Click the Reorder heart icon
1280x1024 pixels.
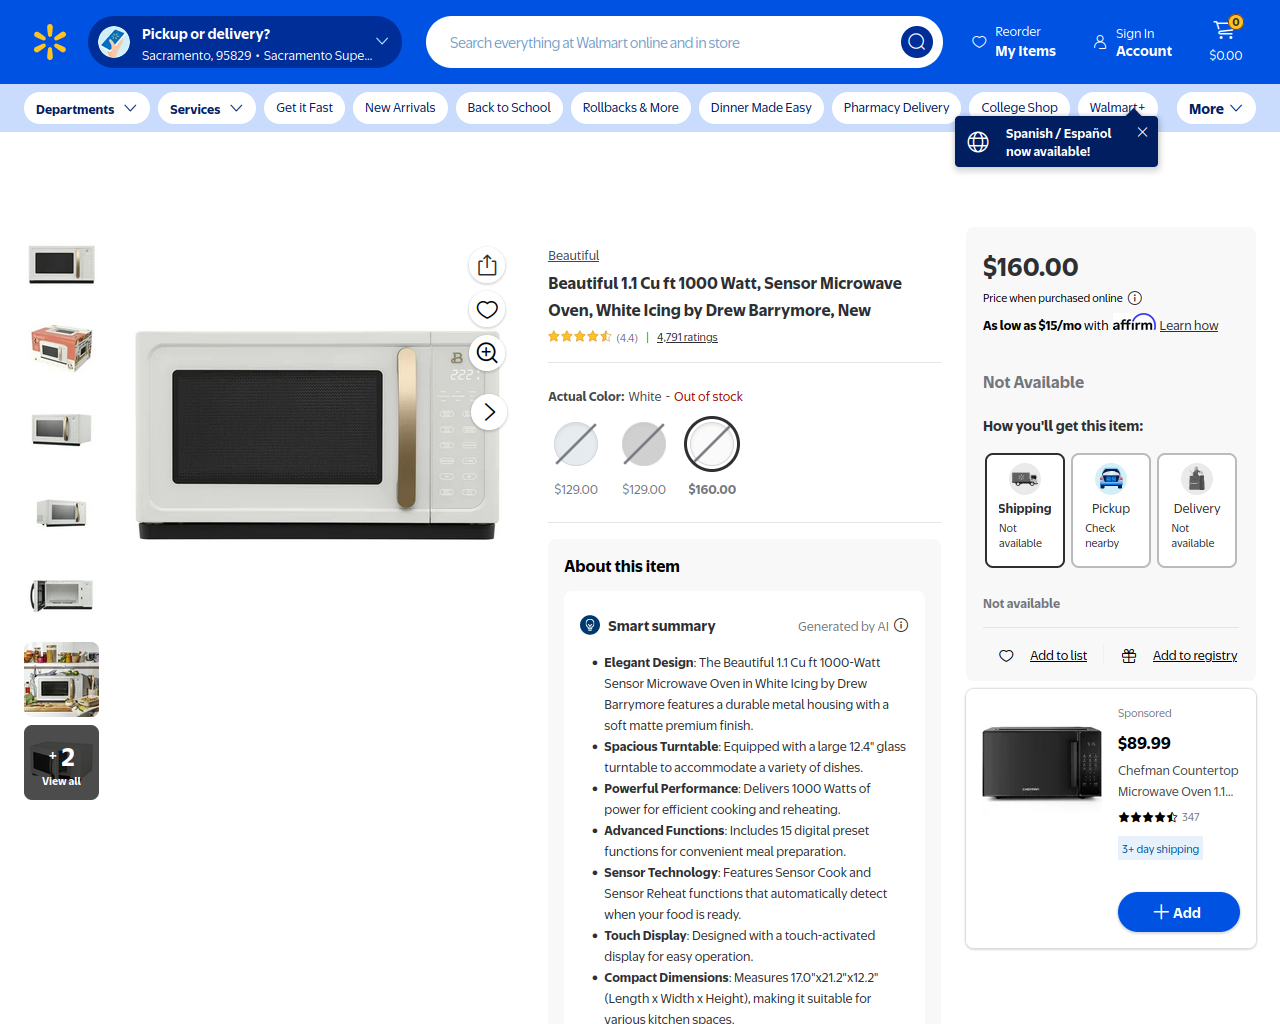pyautogui.click(x=979, y=42)
